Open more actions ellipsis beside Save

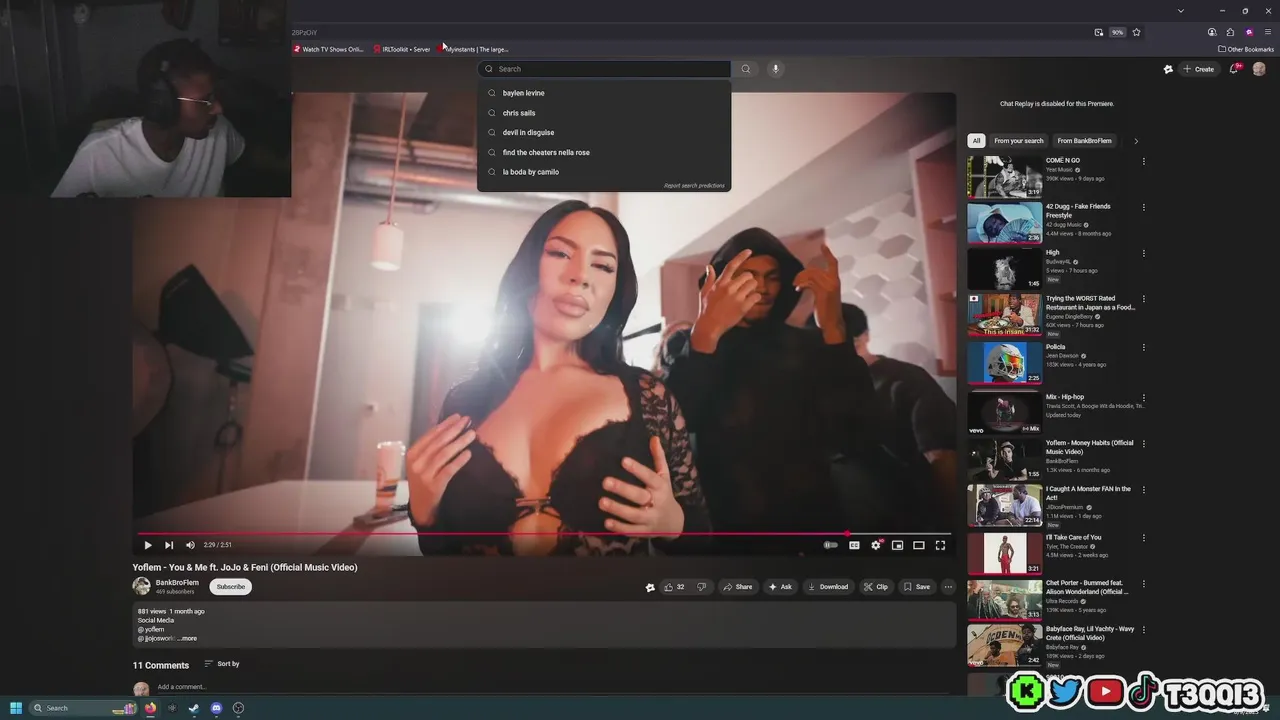pos(948,587)
